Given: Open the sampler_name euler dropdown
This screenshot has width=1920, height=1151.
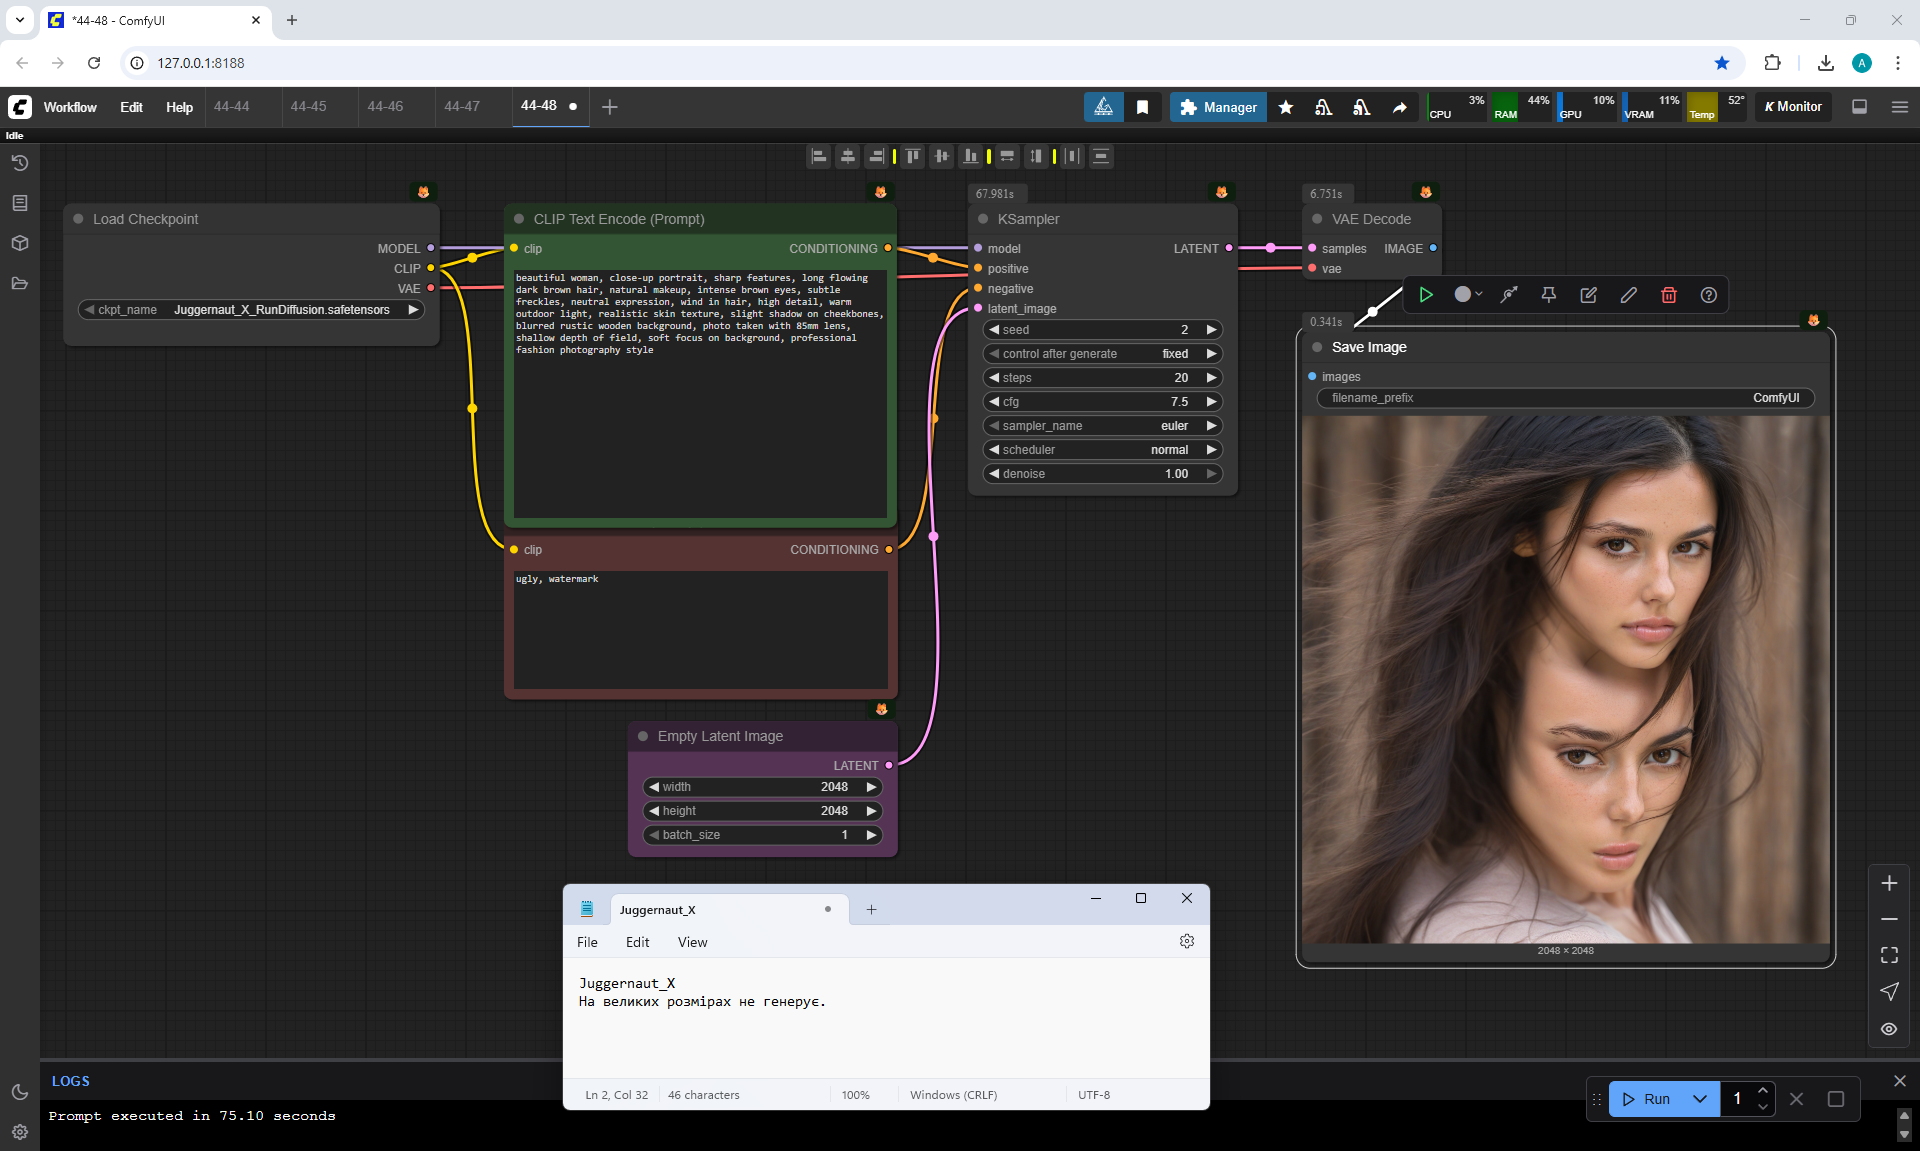Looking at the screenshot, I should [1100, 426].
